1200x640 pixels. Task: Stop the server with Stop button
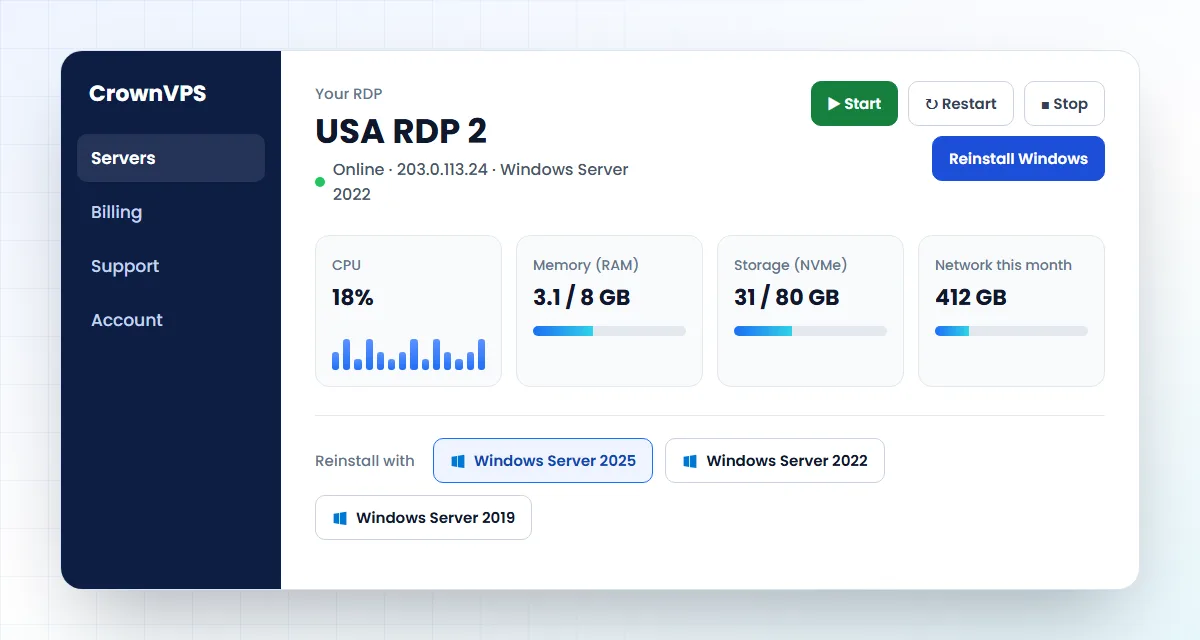tap(1064, 103)
